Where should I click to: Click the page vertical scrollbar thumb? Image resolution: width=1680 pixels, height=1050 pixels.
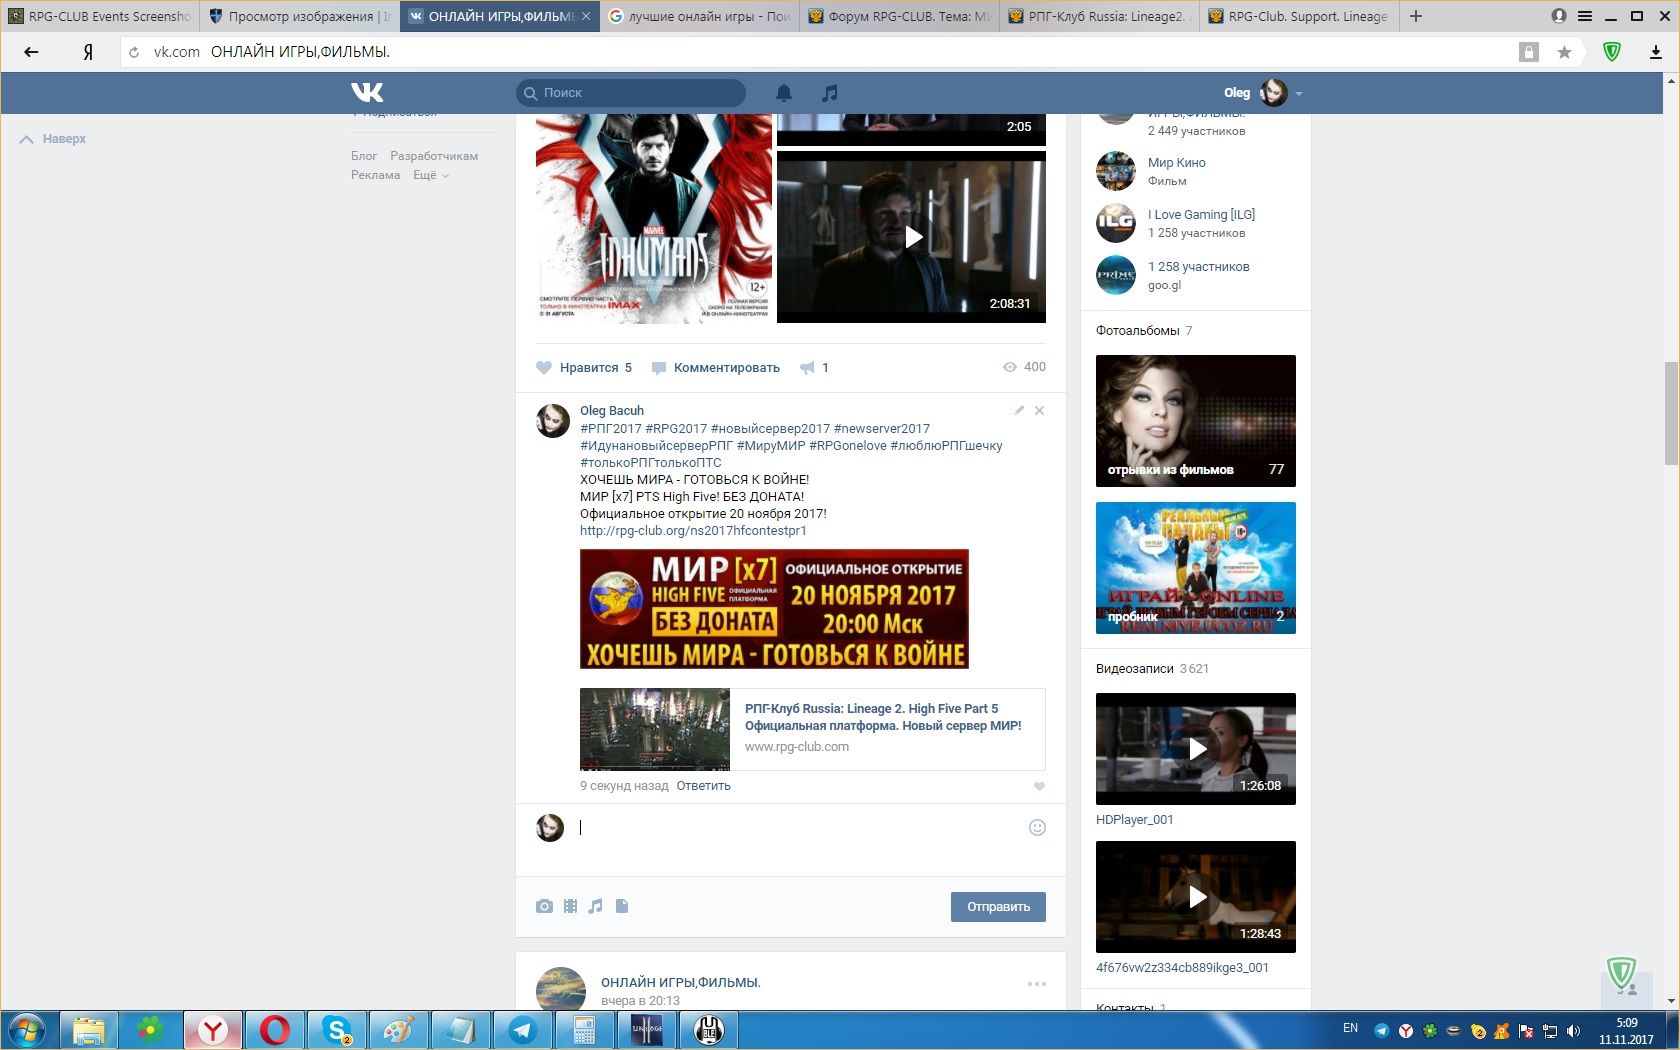(1671, 413)
